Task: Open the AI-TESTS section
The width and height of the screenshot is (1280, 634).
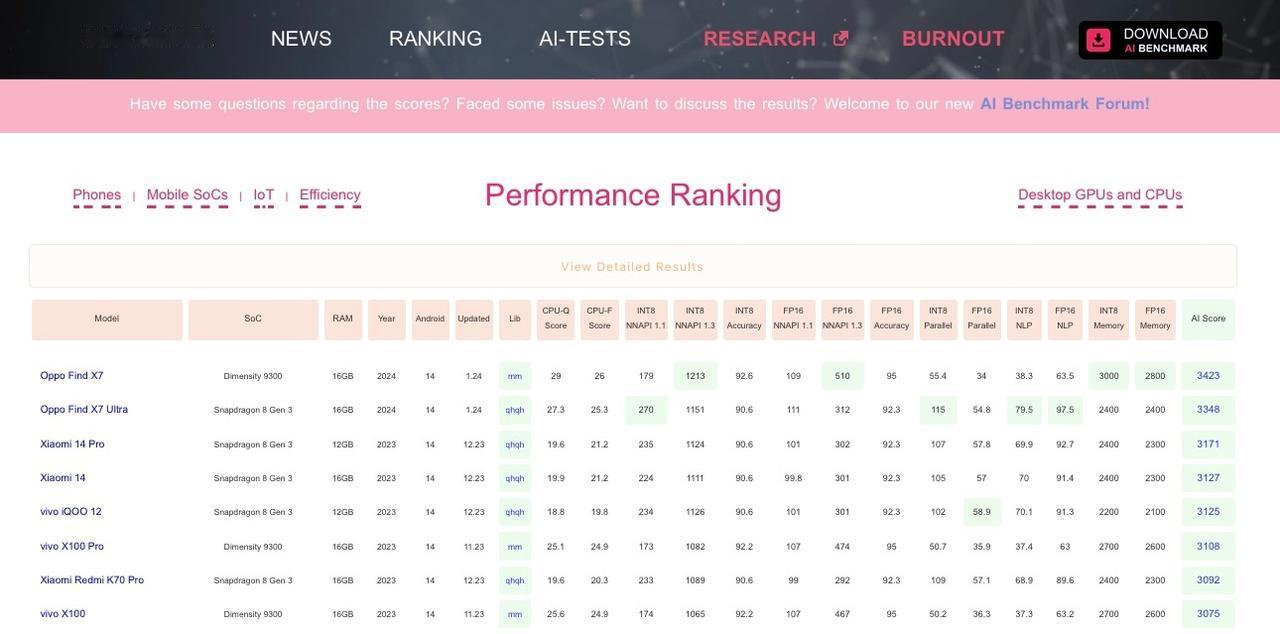Action: 585,39
